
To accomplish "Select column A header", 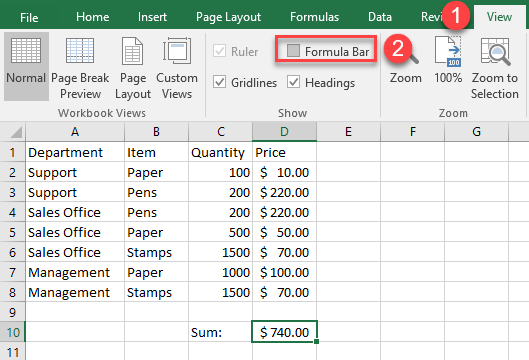I will 75,132.
